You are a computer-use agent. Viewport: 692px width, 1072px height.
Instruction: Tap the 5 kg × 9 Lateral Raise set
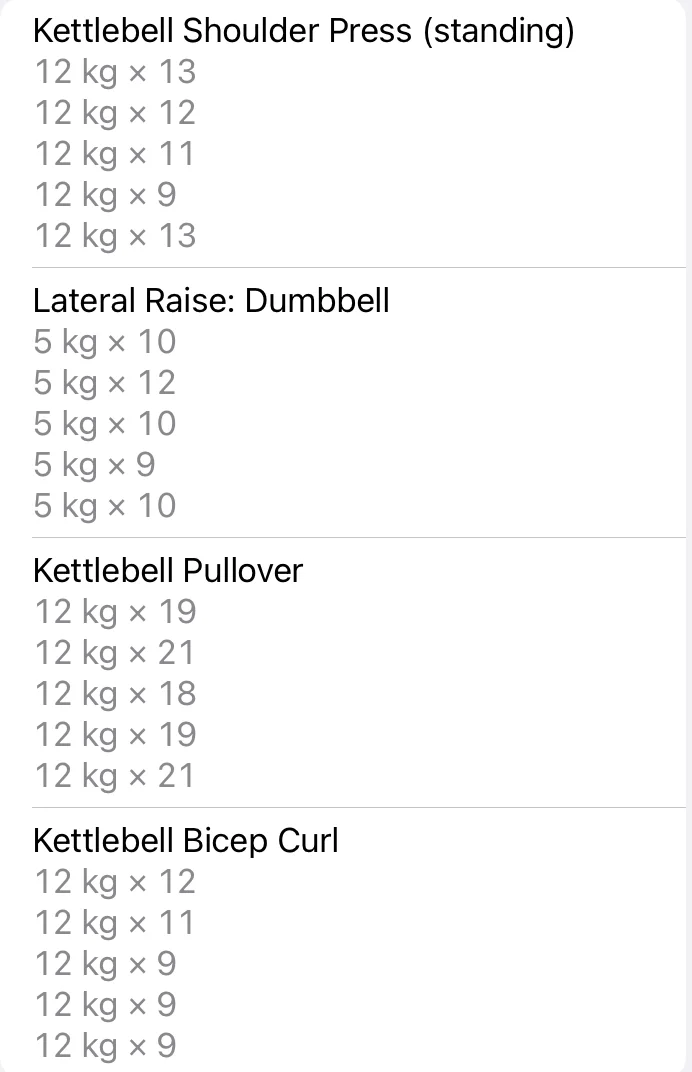click(94, 465)
